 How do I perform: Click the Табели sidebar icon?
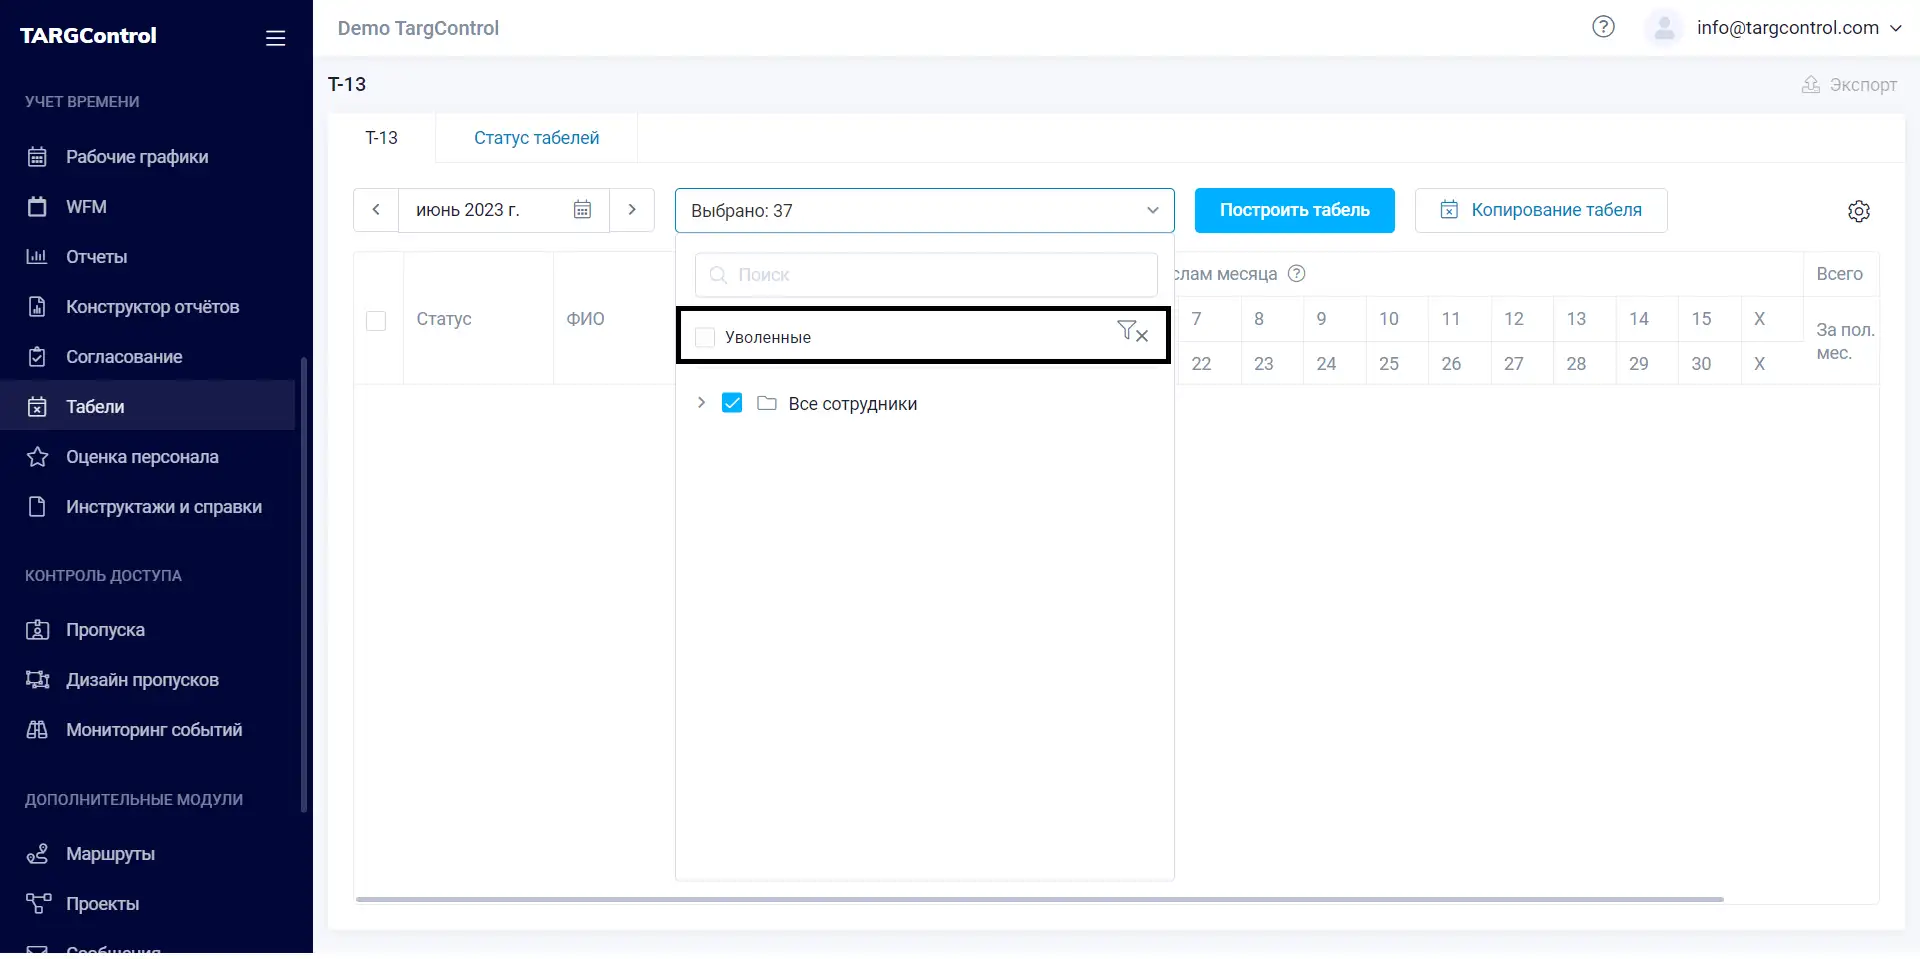[37, 407]
